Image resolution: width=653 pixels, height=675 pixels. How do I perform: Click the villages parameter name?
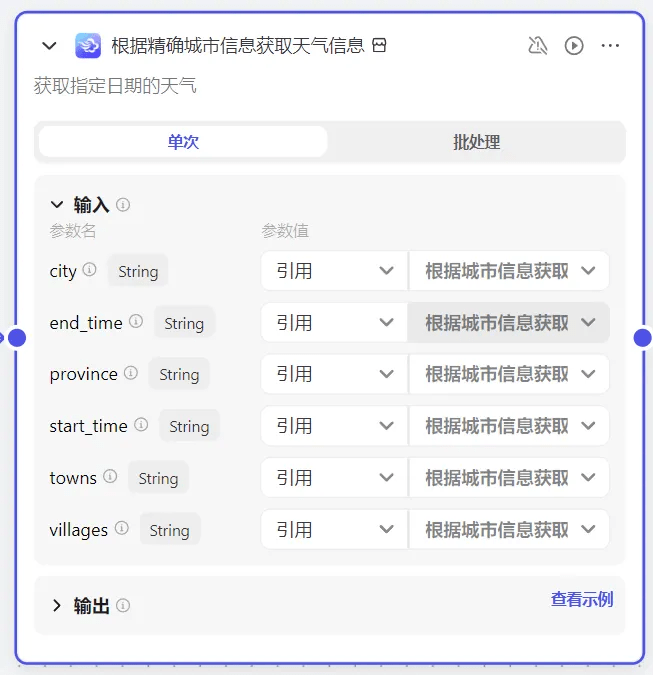[79, 530]
